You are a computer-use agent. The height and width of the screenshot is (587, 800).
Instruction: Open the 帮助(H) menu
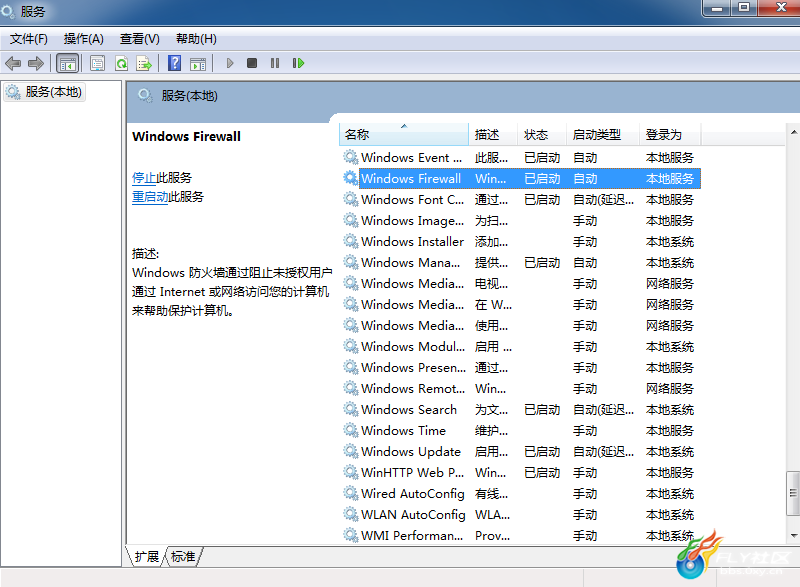click(196, 39)
